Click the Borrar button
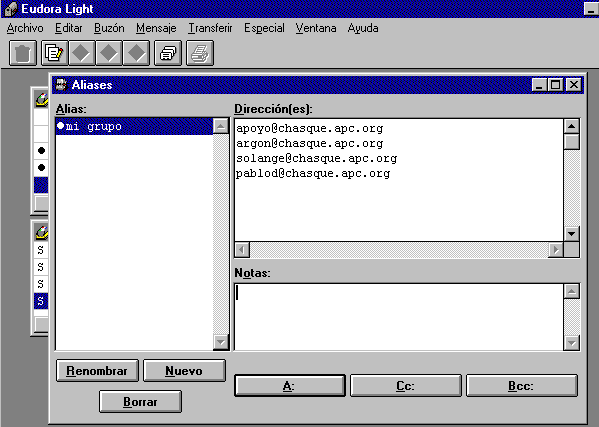This screenshot has width=599, height=427. (x=140, y=401)
